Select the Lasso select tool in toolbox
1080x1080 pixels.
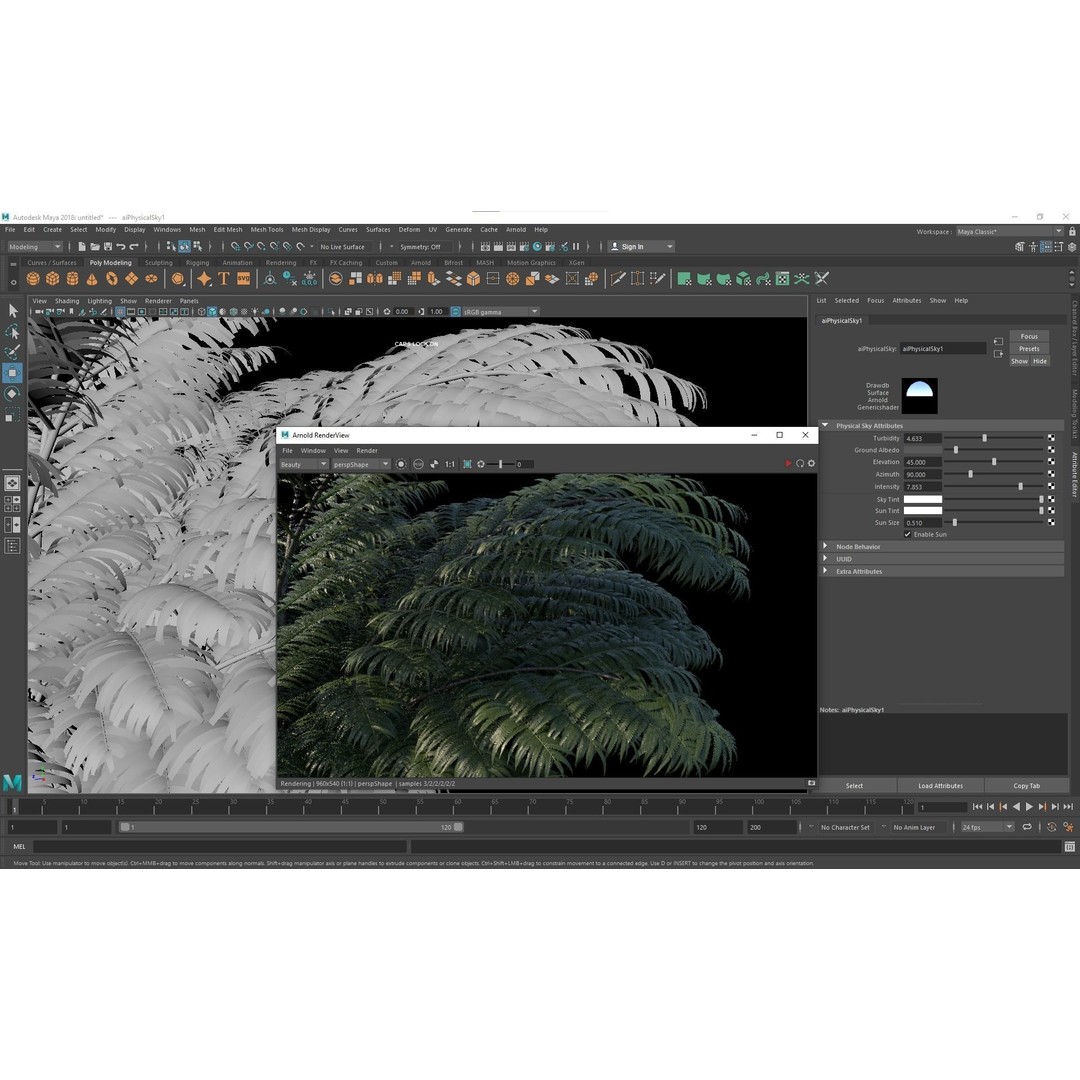pyautogui.click(x=12, y=332)
